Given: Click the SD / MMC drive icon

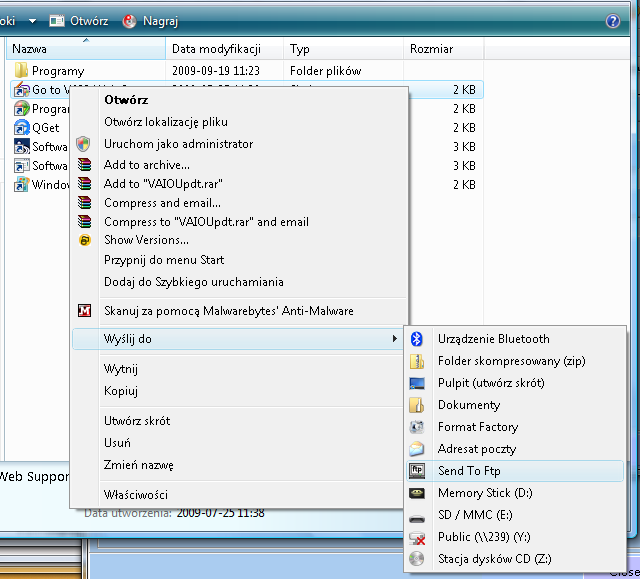Looking at the screenshot, I should pyautogui.click(x=417, y=519).
